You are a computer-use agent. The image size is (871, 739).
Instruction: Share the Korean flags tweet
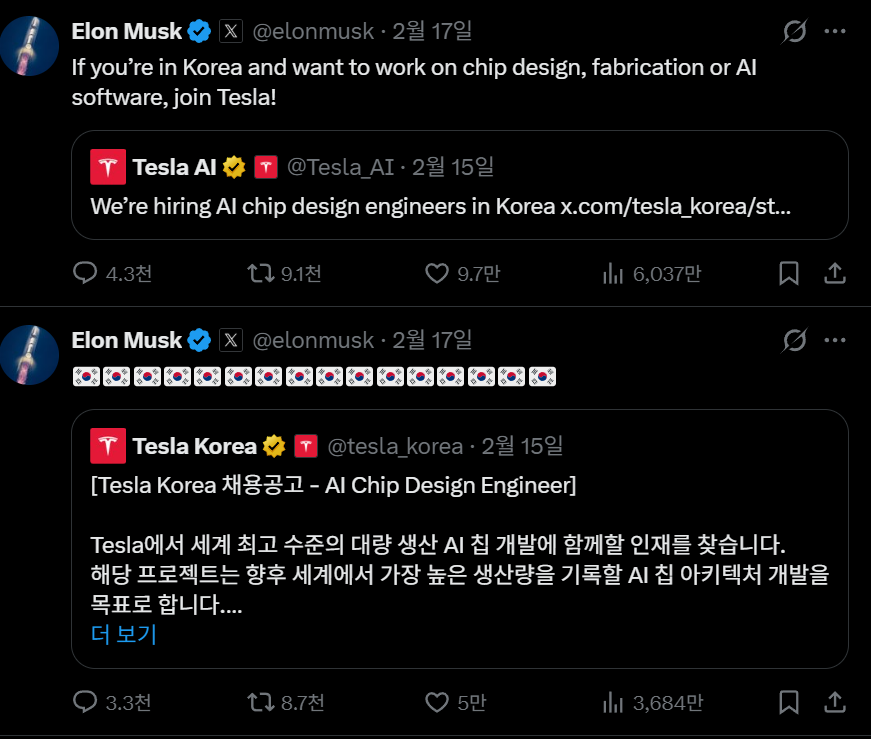pyautogui.click(x=836, y=703)
